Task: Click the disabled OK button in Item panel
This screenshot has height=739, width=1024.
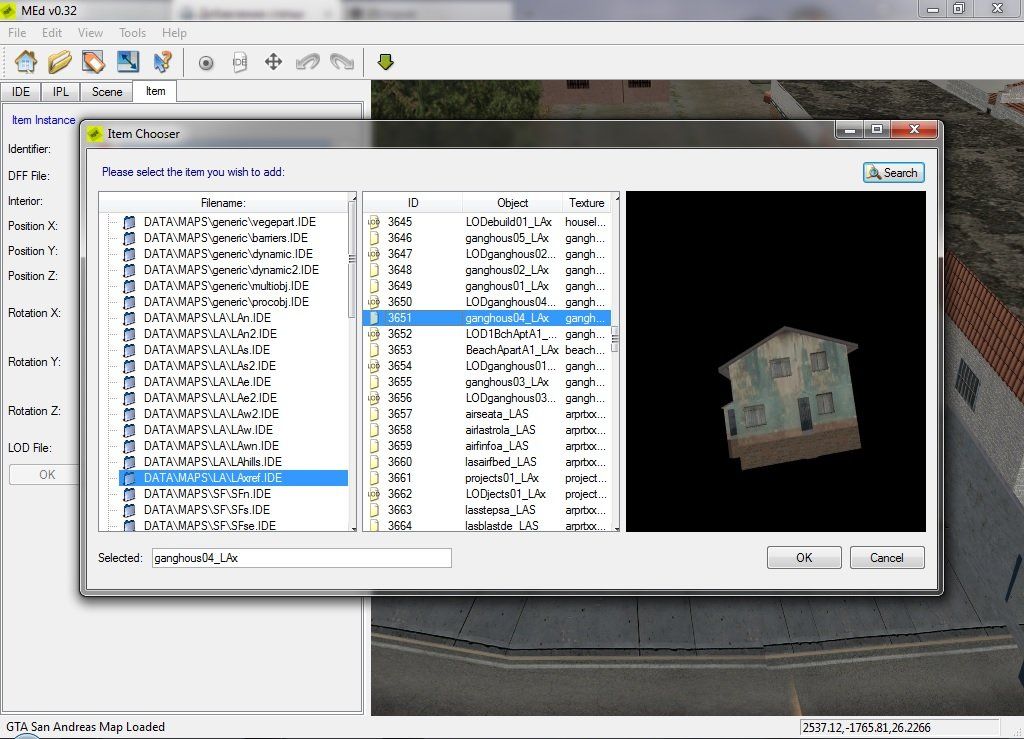Action: [x=44, y=475]
